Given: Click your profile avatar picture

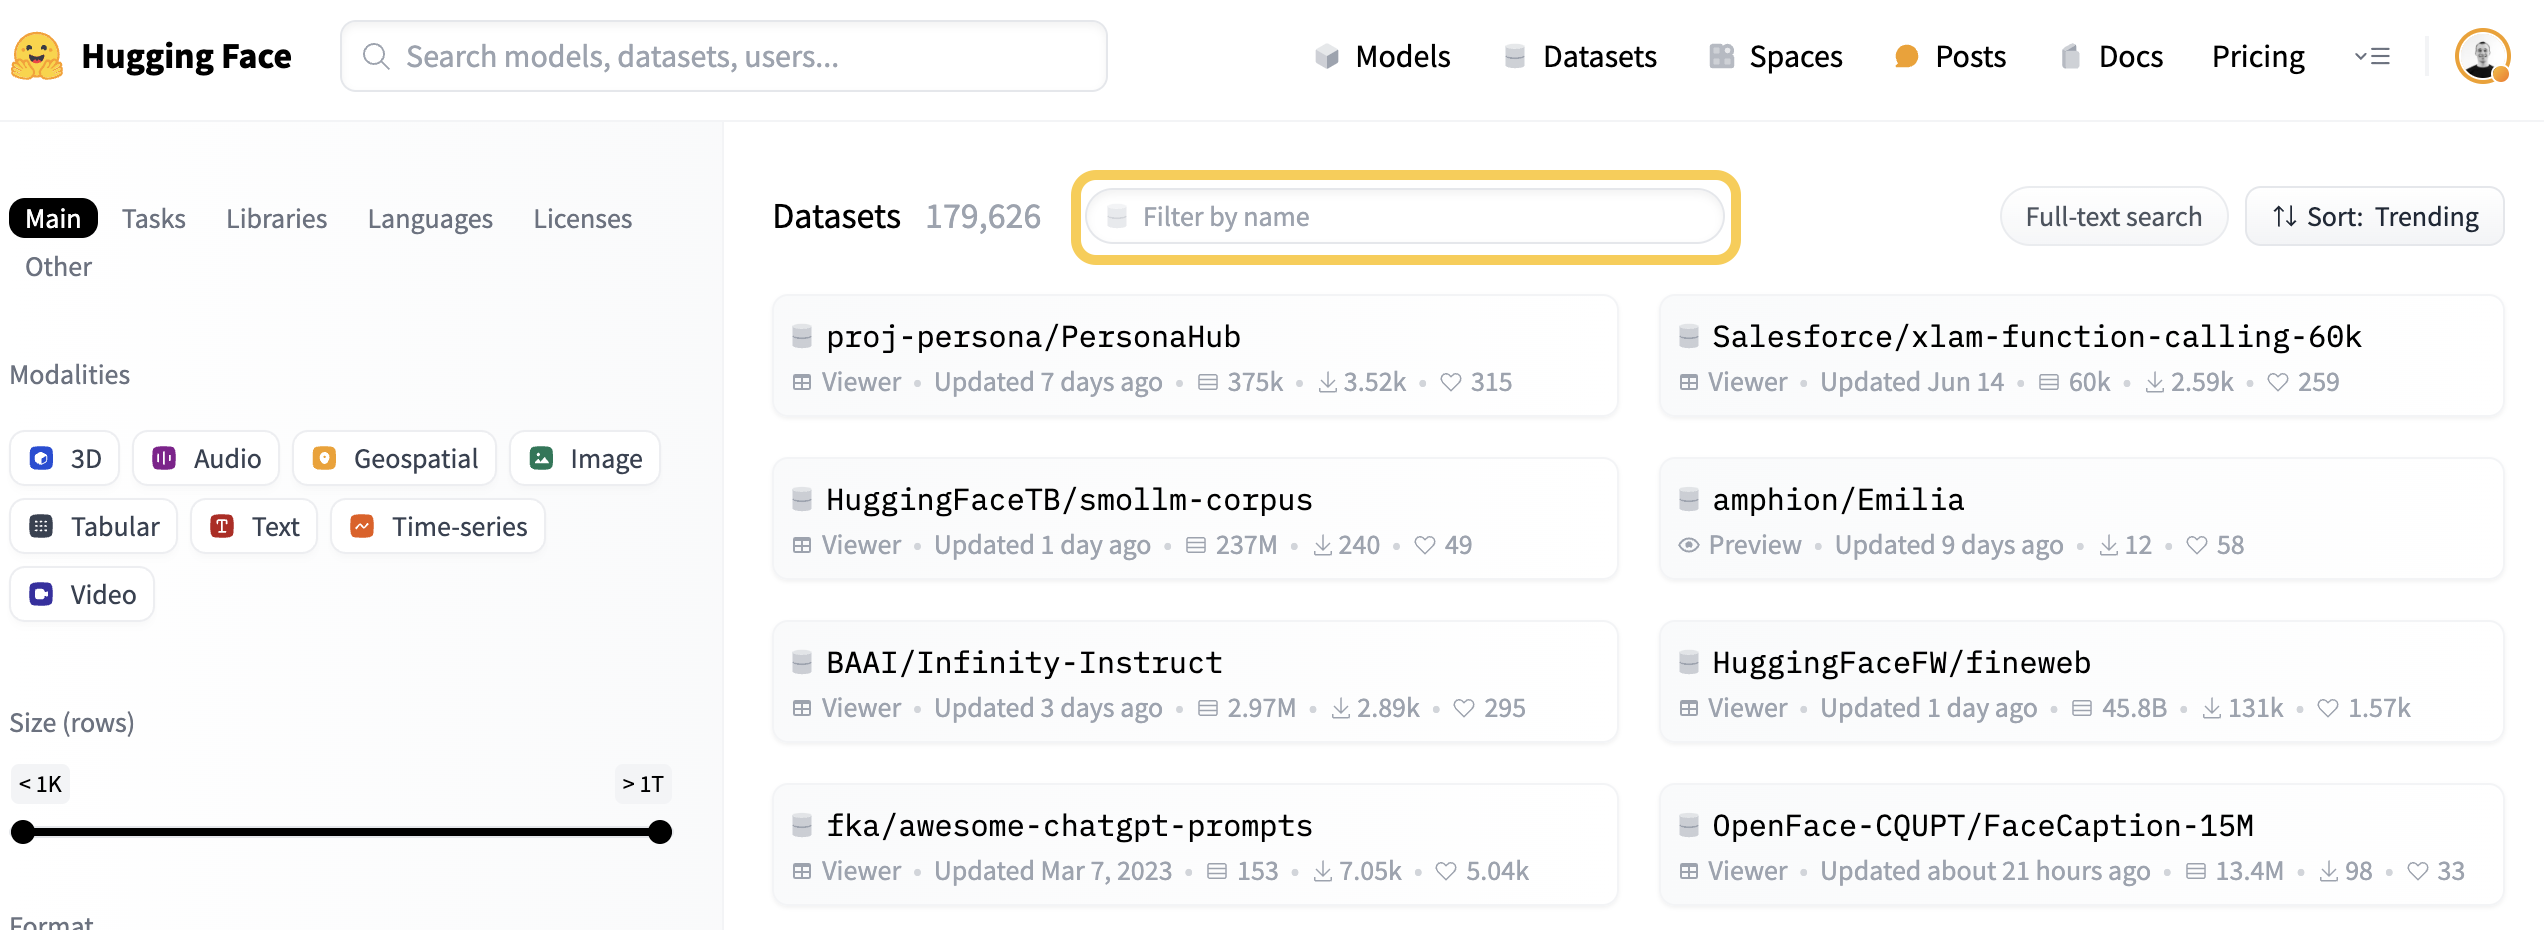Looking at the screenshot, I should pyautogui.click(x=2483, y=56).
